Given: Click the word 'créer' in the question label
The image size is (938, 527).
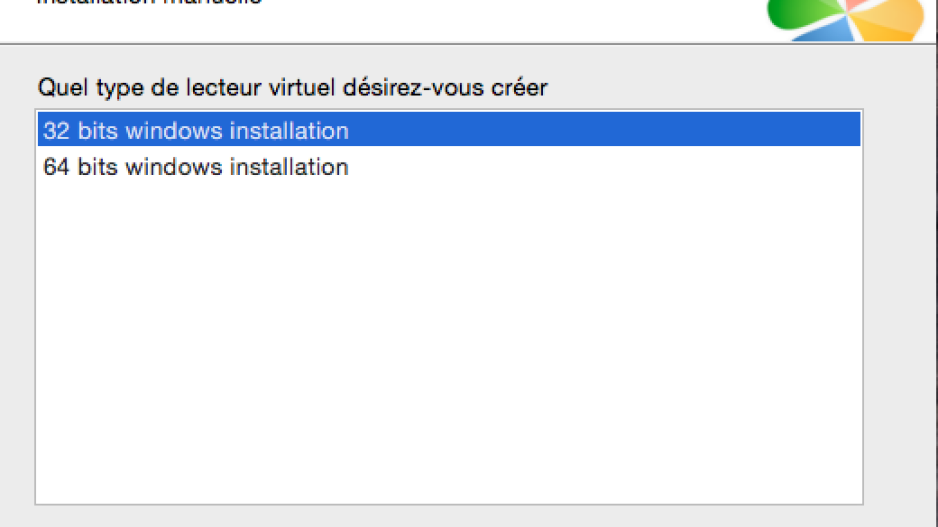Looking at the screenshot, I should click(519, 88).
